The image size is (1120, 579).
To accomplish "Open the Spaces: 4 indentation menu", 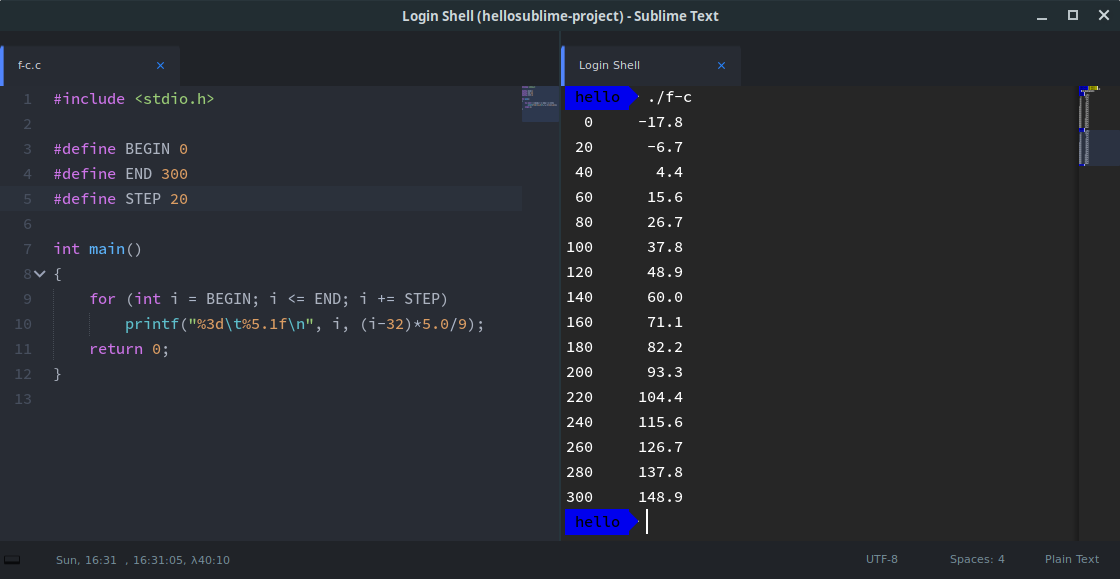I will pyautogui.click(x=977, y=560).
